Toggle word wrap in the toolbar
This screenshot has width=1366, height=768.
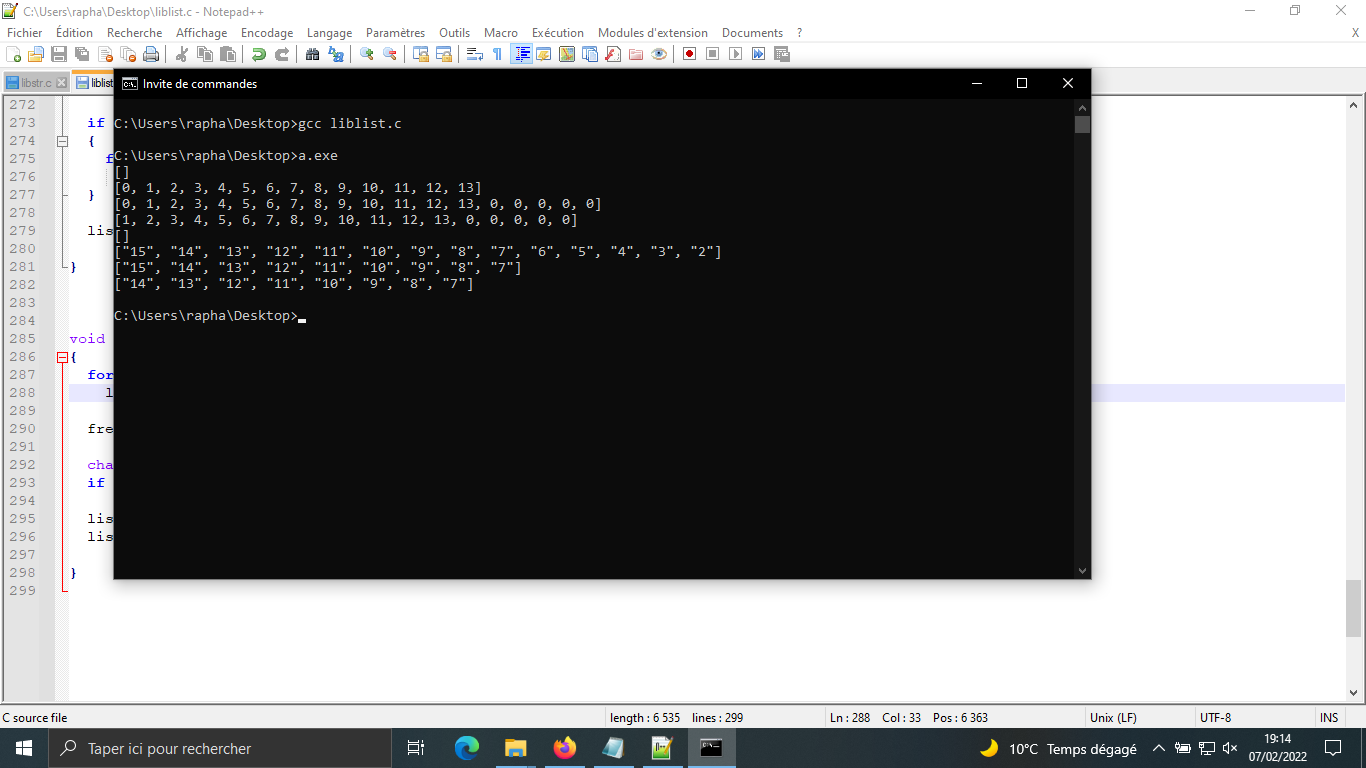tap(475, 54)
